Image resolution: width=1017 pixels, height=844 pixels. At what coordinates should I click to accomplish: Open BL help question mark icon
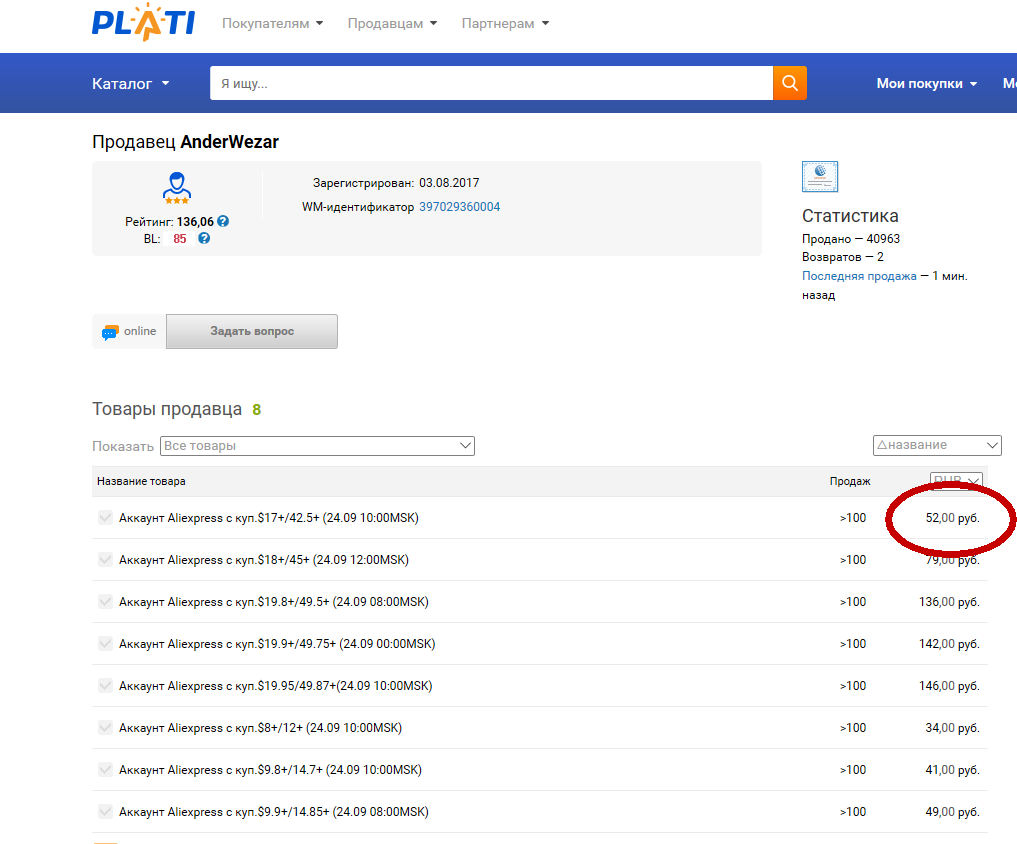204,238
